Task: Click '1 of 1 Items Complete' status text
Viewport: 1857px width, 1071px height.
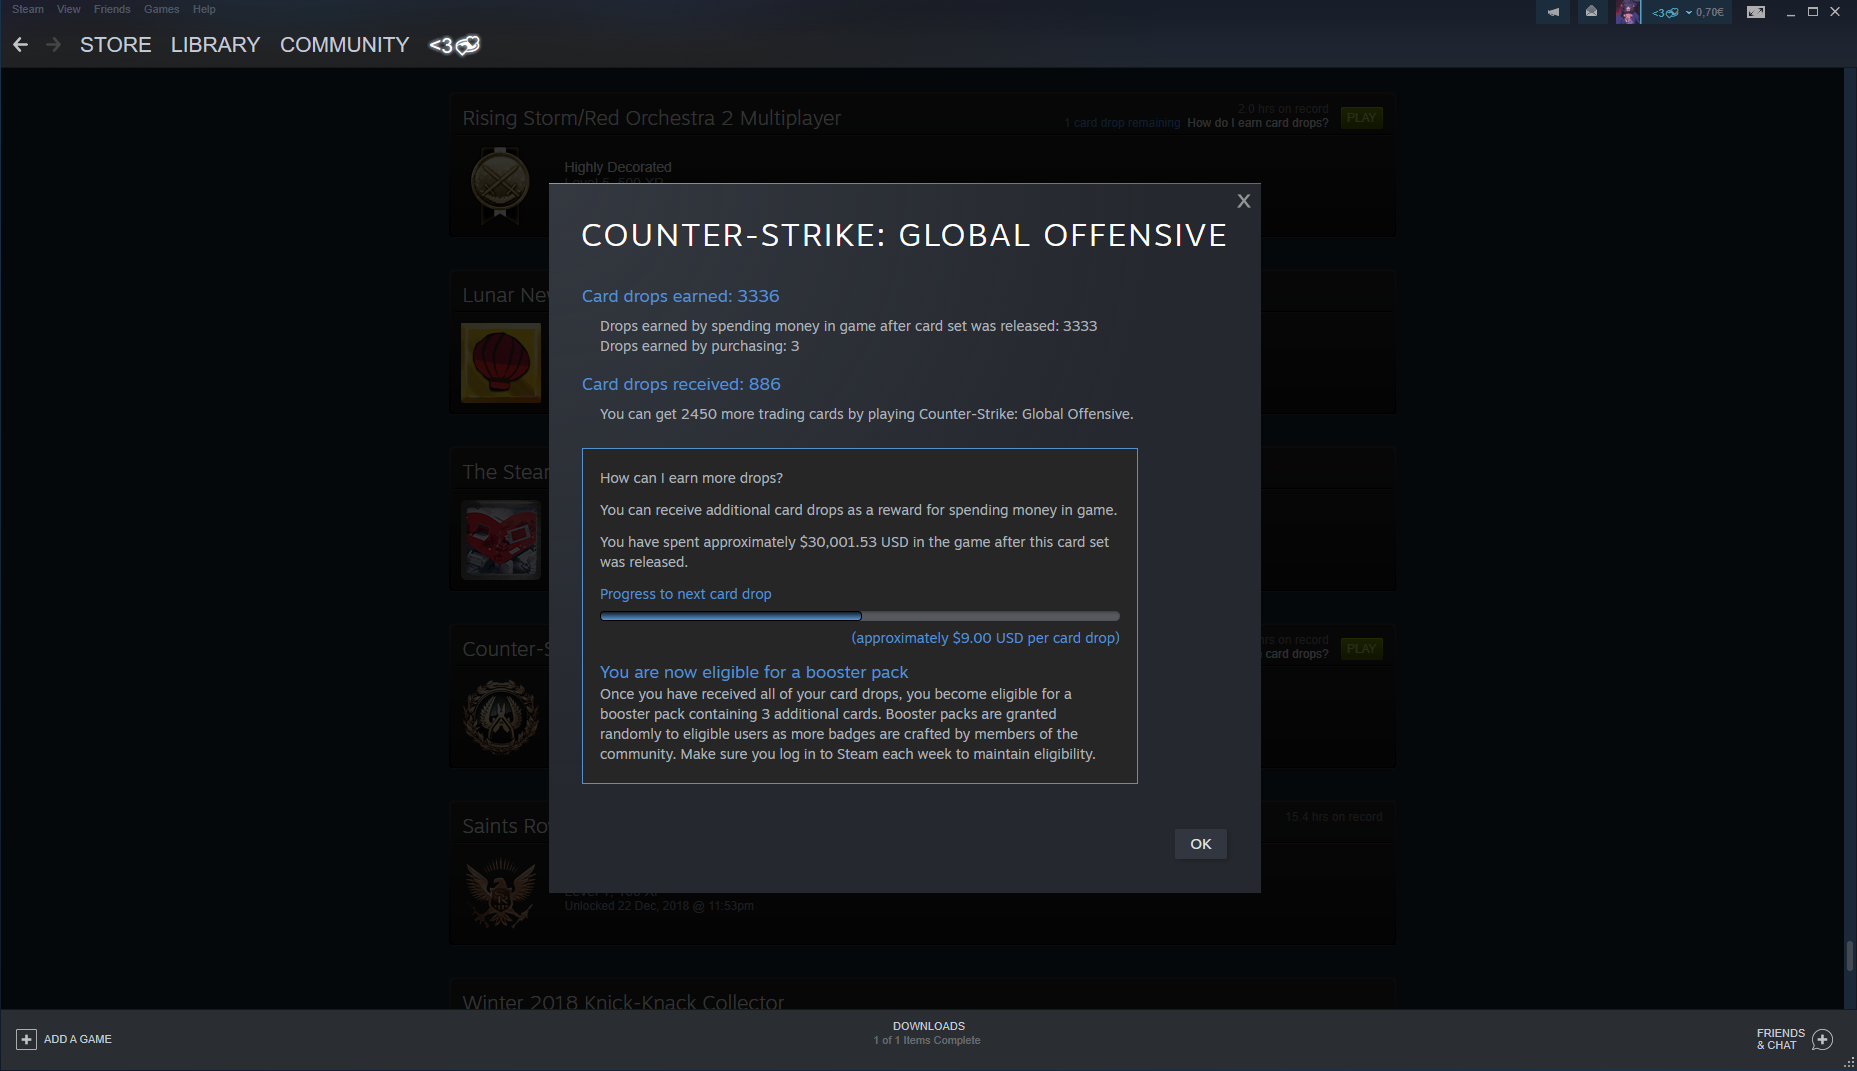Action: point(927,1040)
